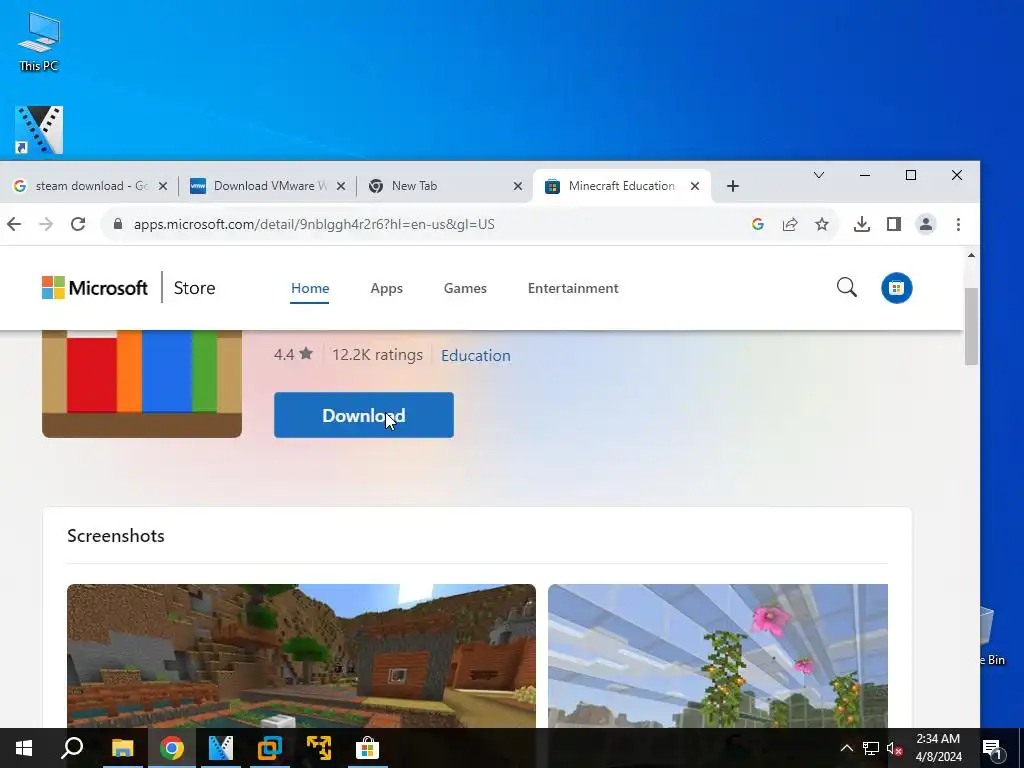The width and height of the screenshot is (1024, 768).
Task: Open the video editor desktop shortcut
Action: pos(39,130)
